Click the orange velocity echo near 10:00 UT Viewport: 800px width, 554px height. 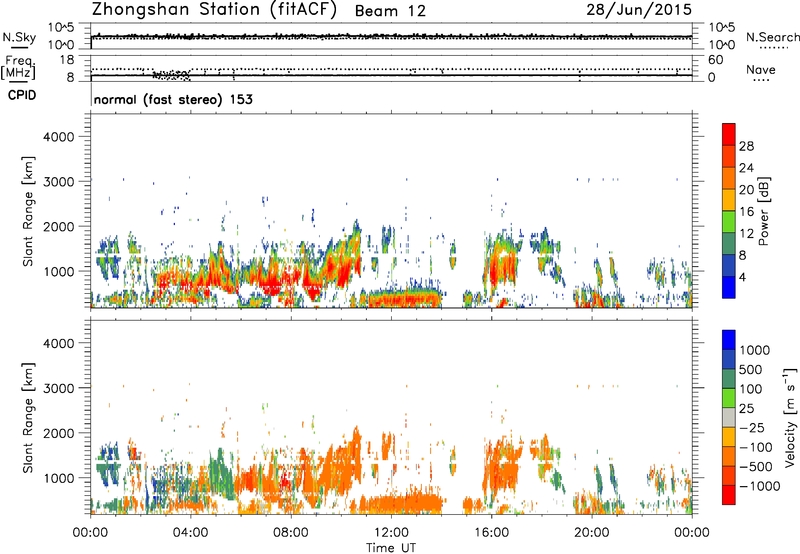point(337,467)
